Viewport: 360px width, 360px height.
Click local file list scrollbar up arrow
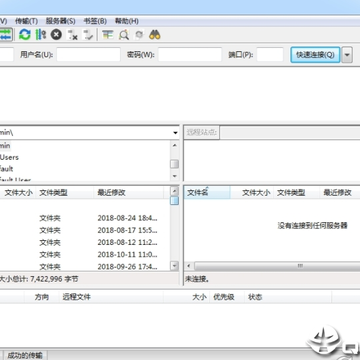click(x=175, y=191)
